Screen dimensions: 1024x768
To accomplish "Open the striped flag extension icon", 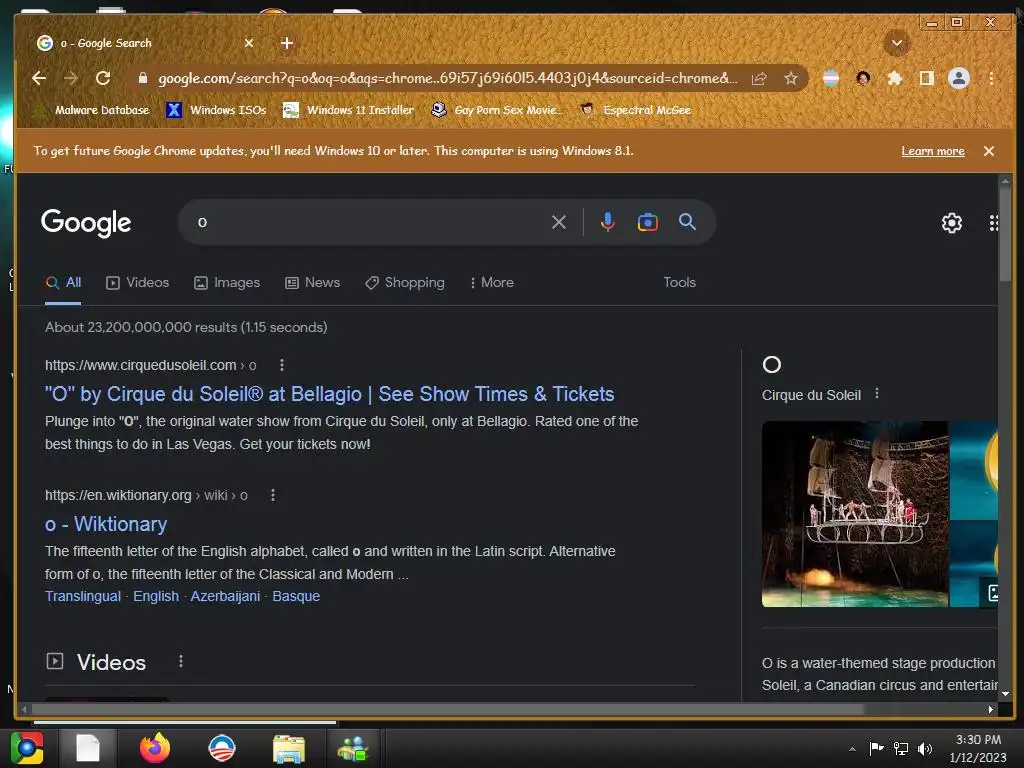I will click(831, 78).
